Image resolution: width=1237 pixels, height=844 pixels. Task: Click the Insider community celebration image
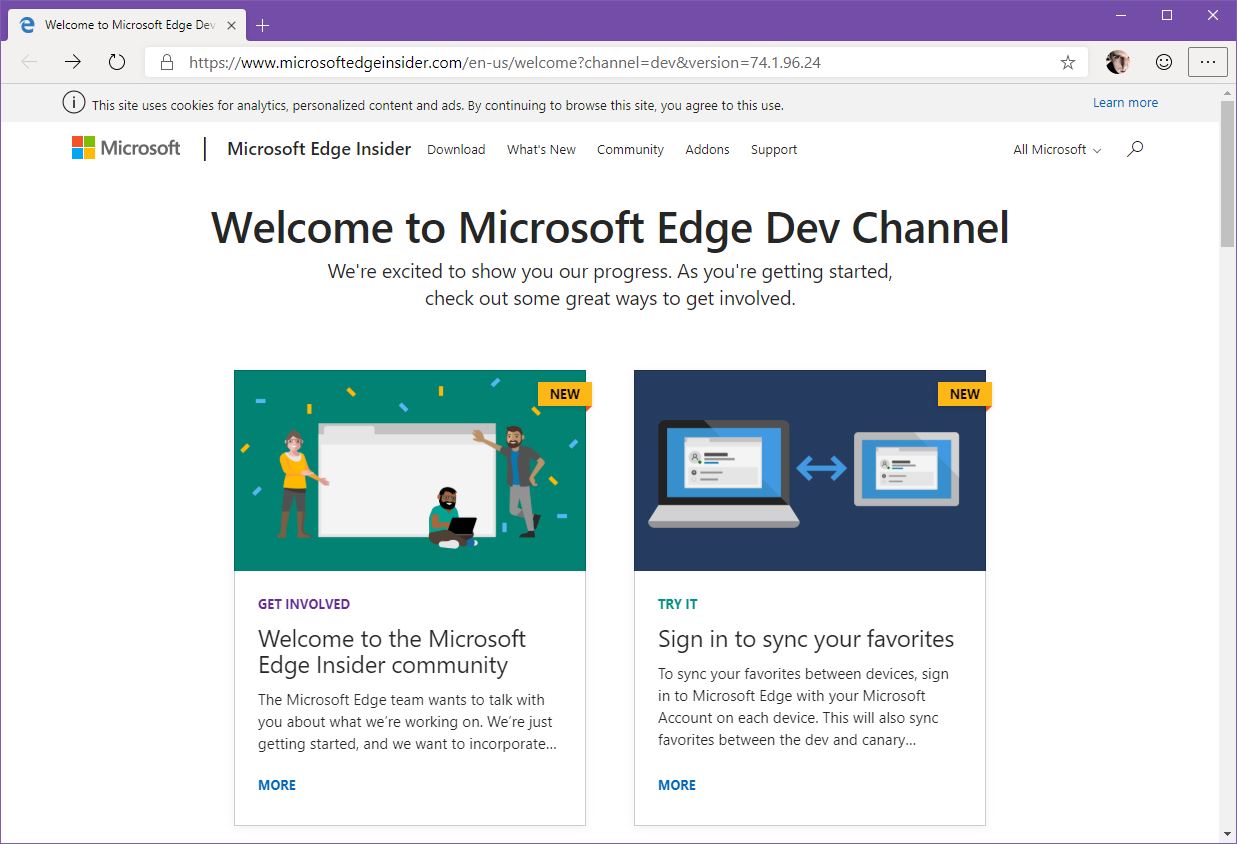[410, 470]
